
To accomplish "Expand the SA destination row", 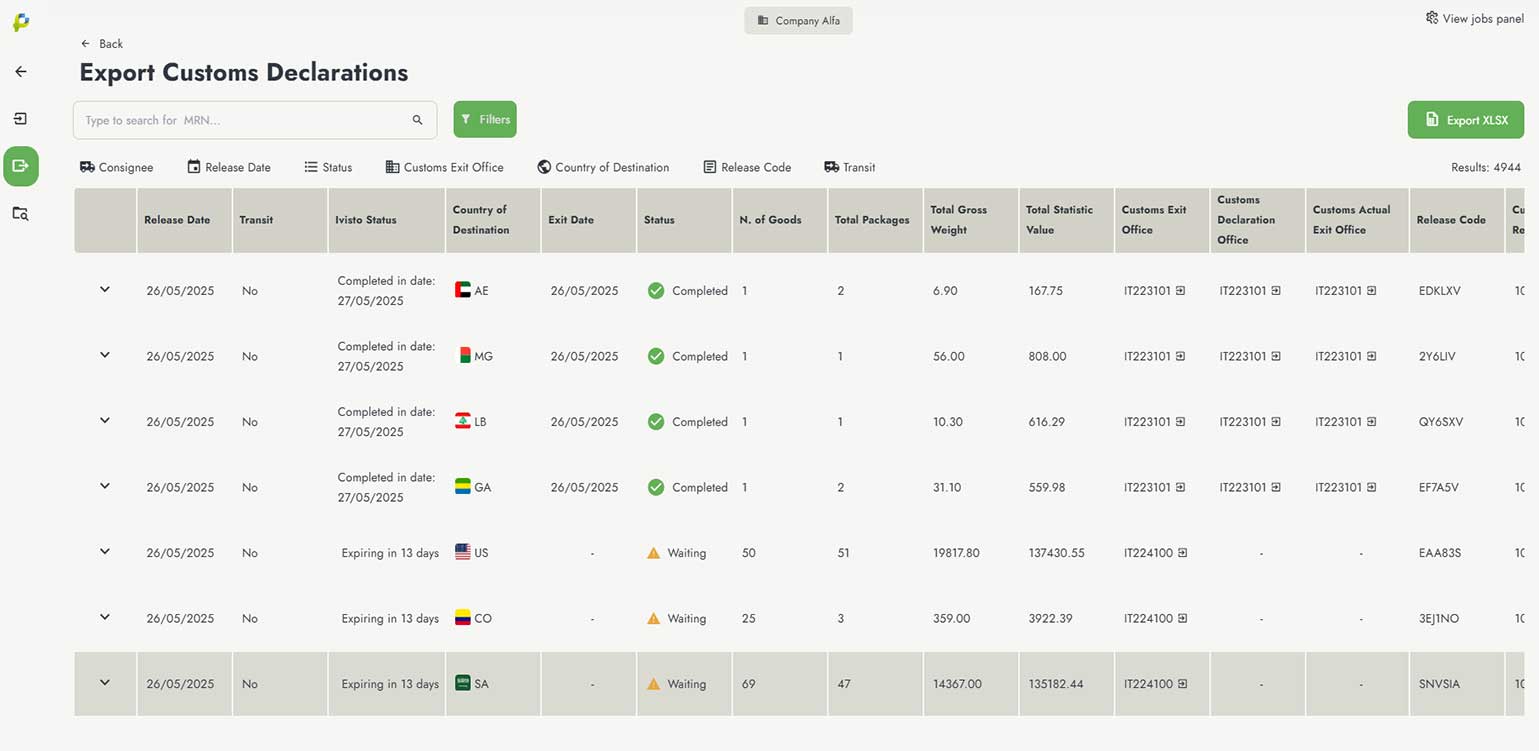I will [105, 683].
